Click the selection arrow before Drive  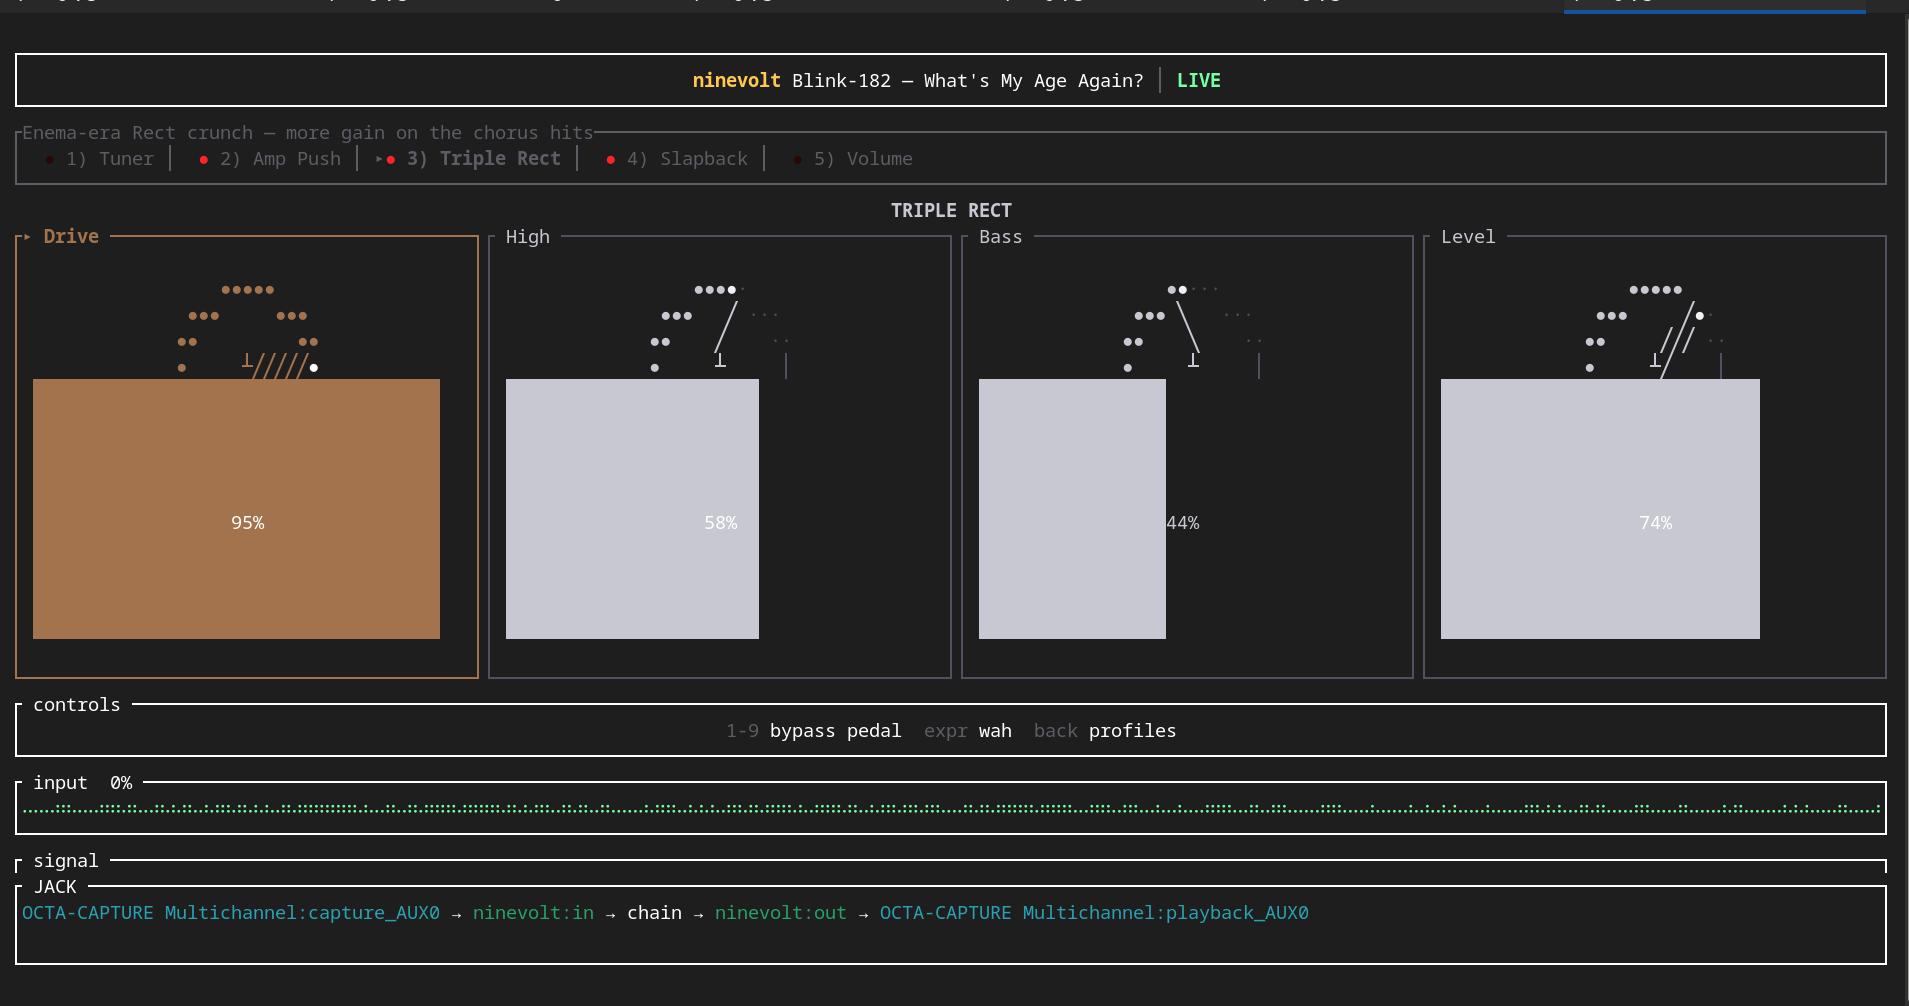[27, 237]
